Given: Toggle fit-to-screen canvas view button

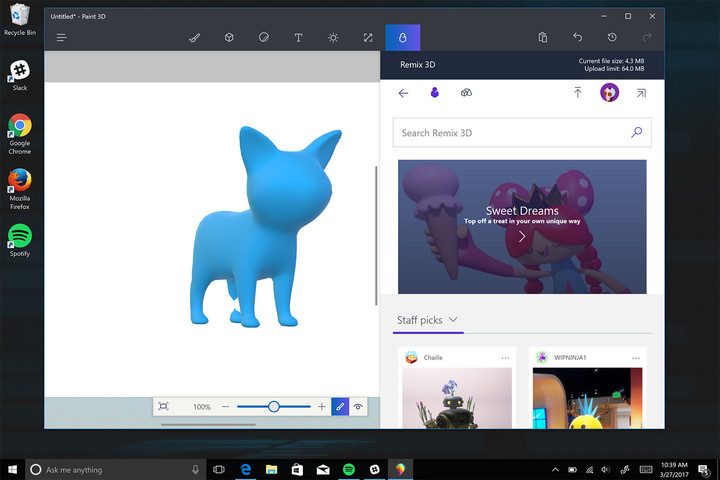Looking at the screenshot, I should coord(163,407).
